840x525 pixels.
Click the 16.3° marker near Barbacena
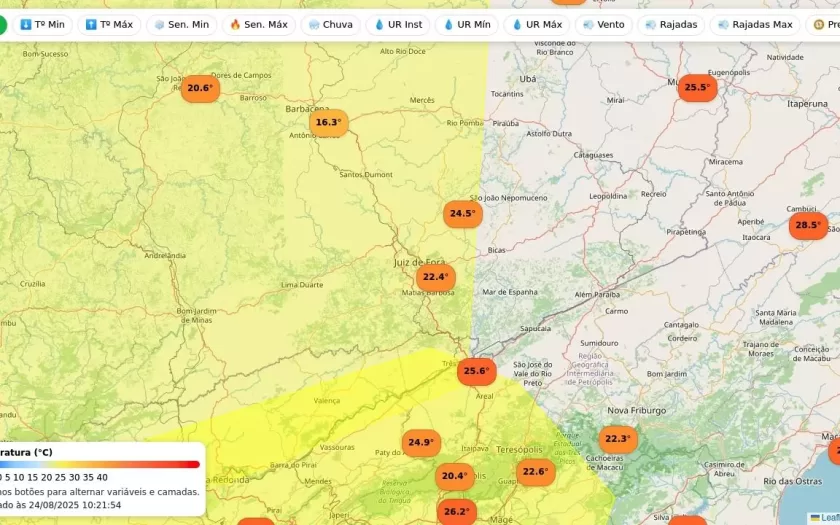(x=328, y=123)
